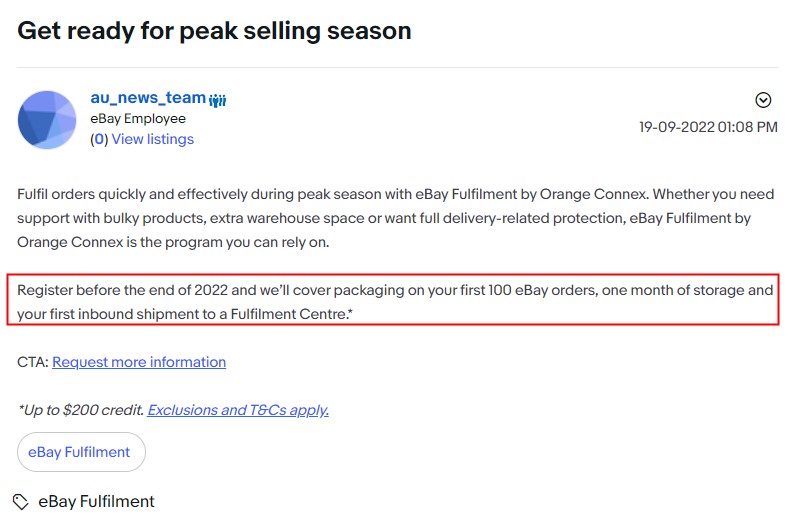Viewport: 796px width, 518px height.
Task: Click the eBay Employee rank label
Action: (x=138, y=118)
